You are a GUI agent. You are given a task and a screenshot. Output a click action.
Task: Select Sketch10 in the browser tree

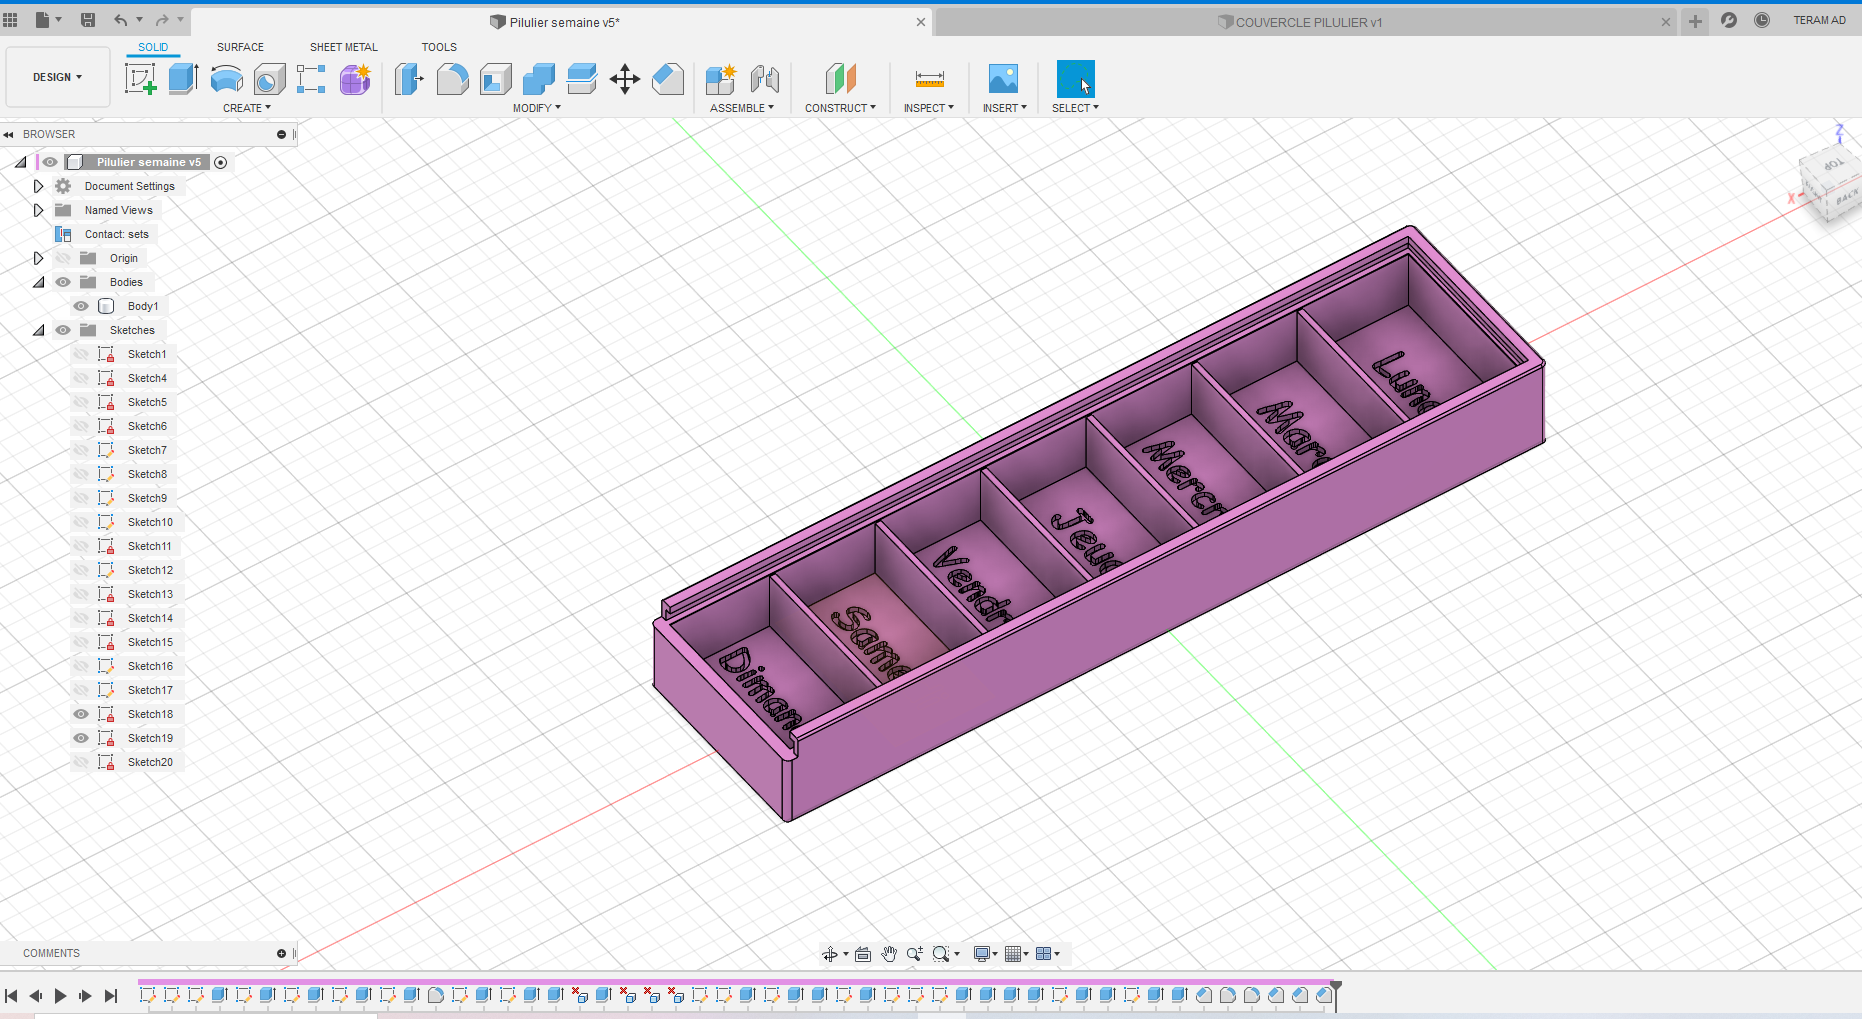click(150, 522)
